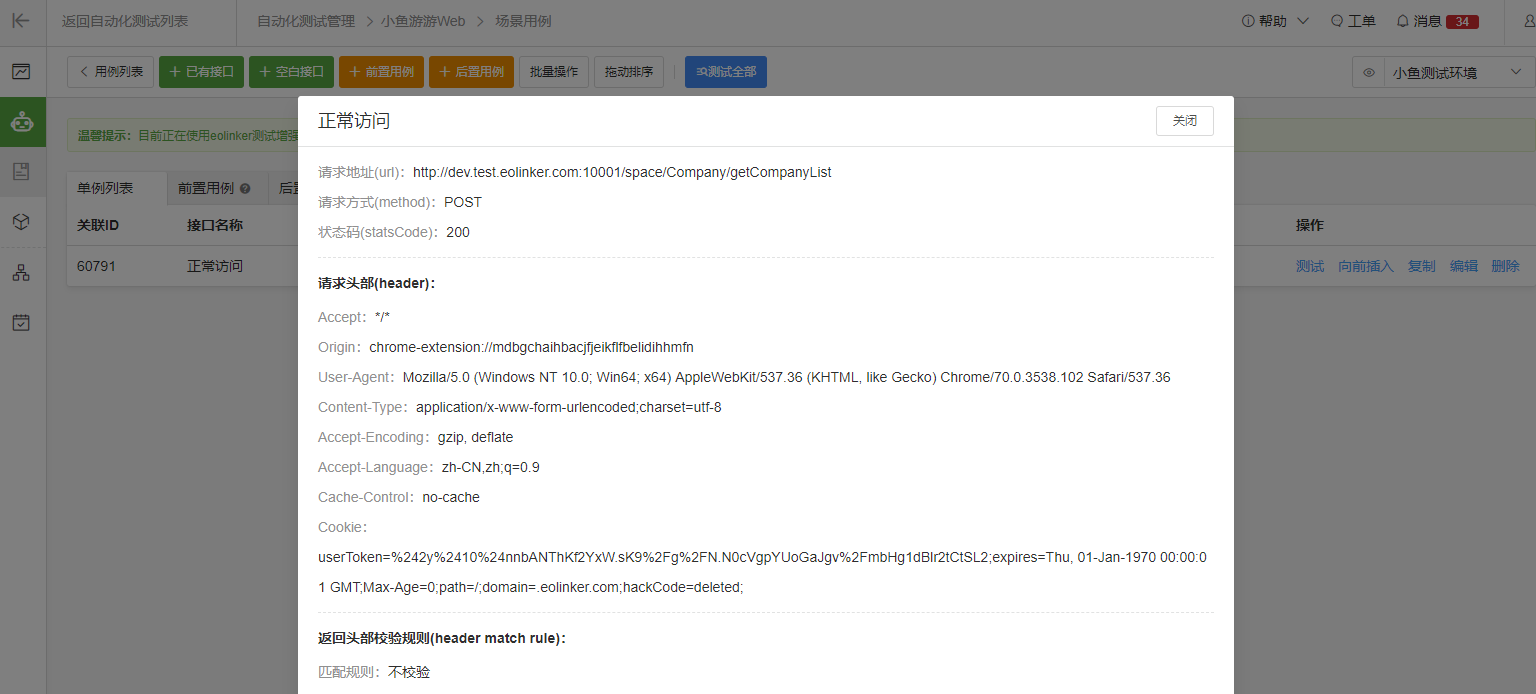Open the dashboard chart icon in sidebar
This screenshot has height=694, width=1536.
pyautogui.click(x=21, y=72)
